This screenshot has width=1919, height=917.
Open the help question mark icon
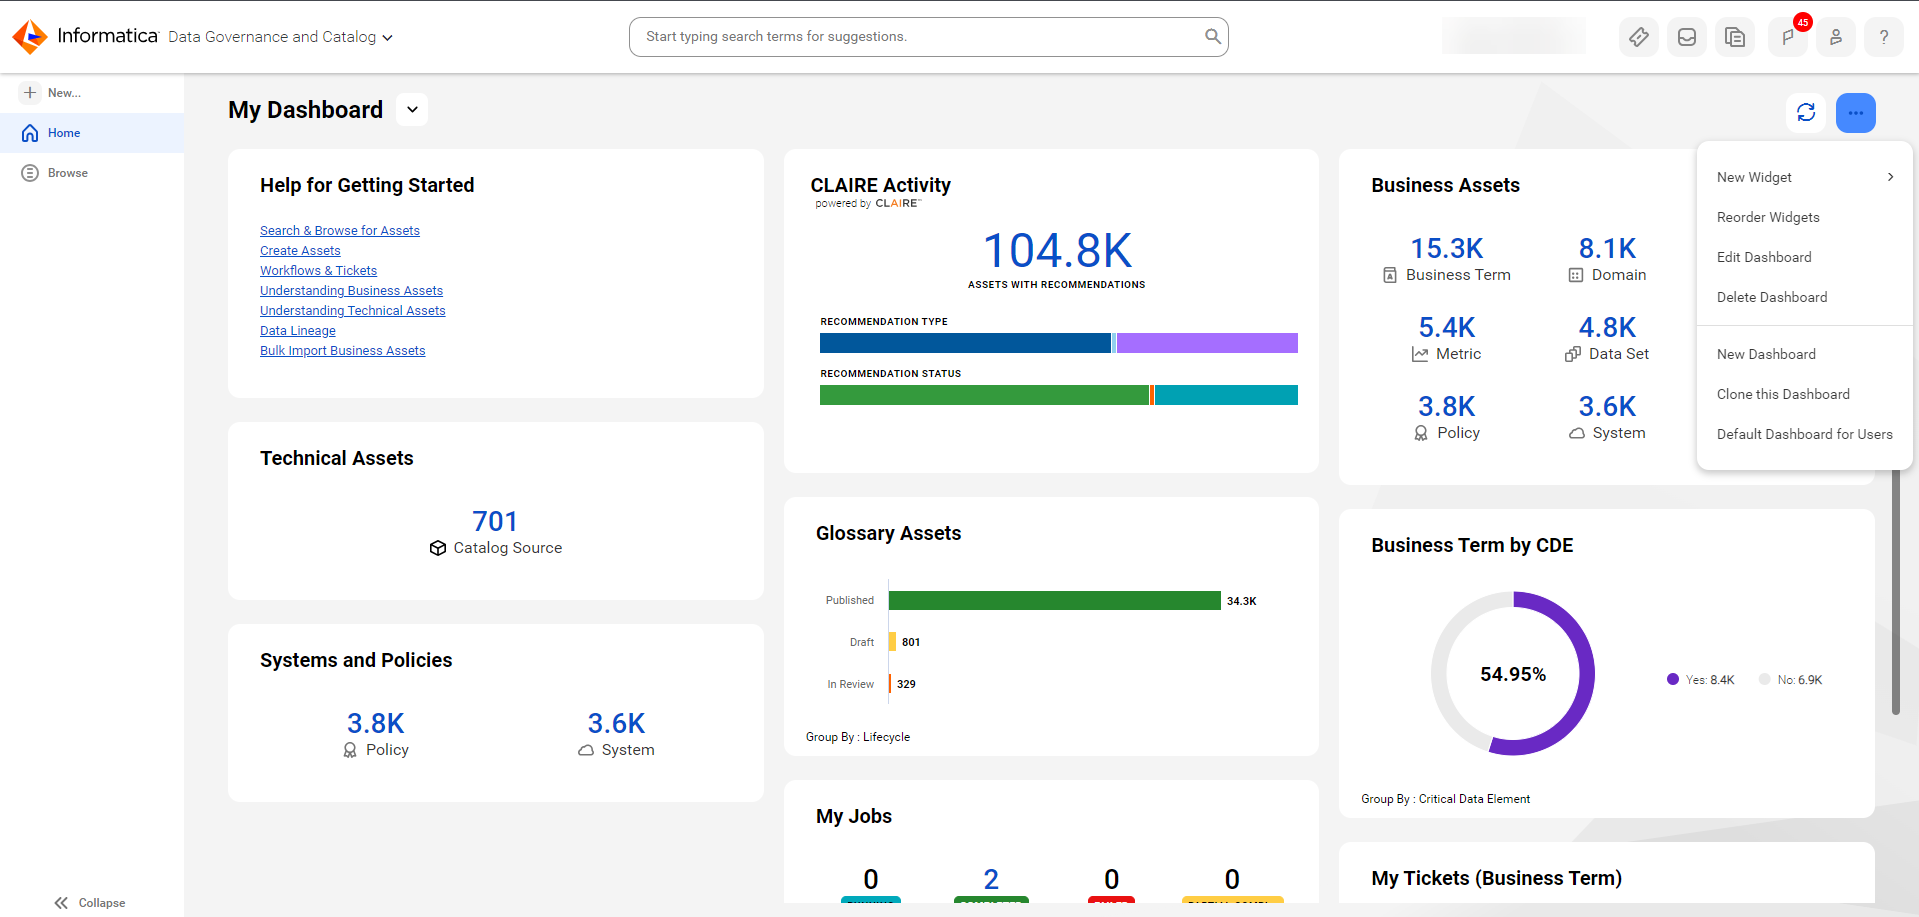[x=1884, y=37]
